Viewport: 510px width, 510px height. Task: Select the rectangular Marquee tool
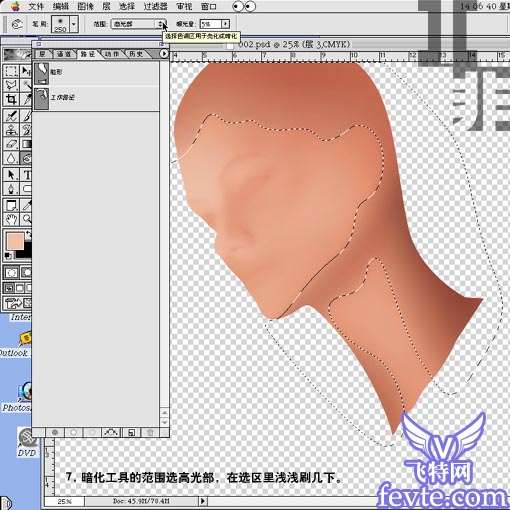click(x=11, y=71)
